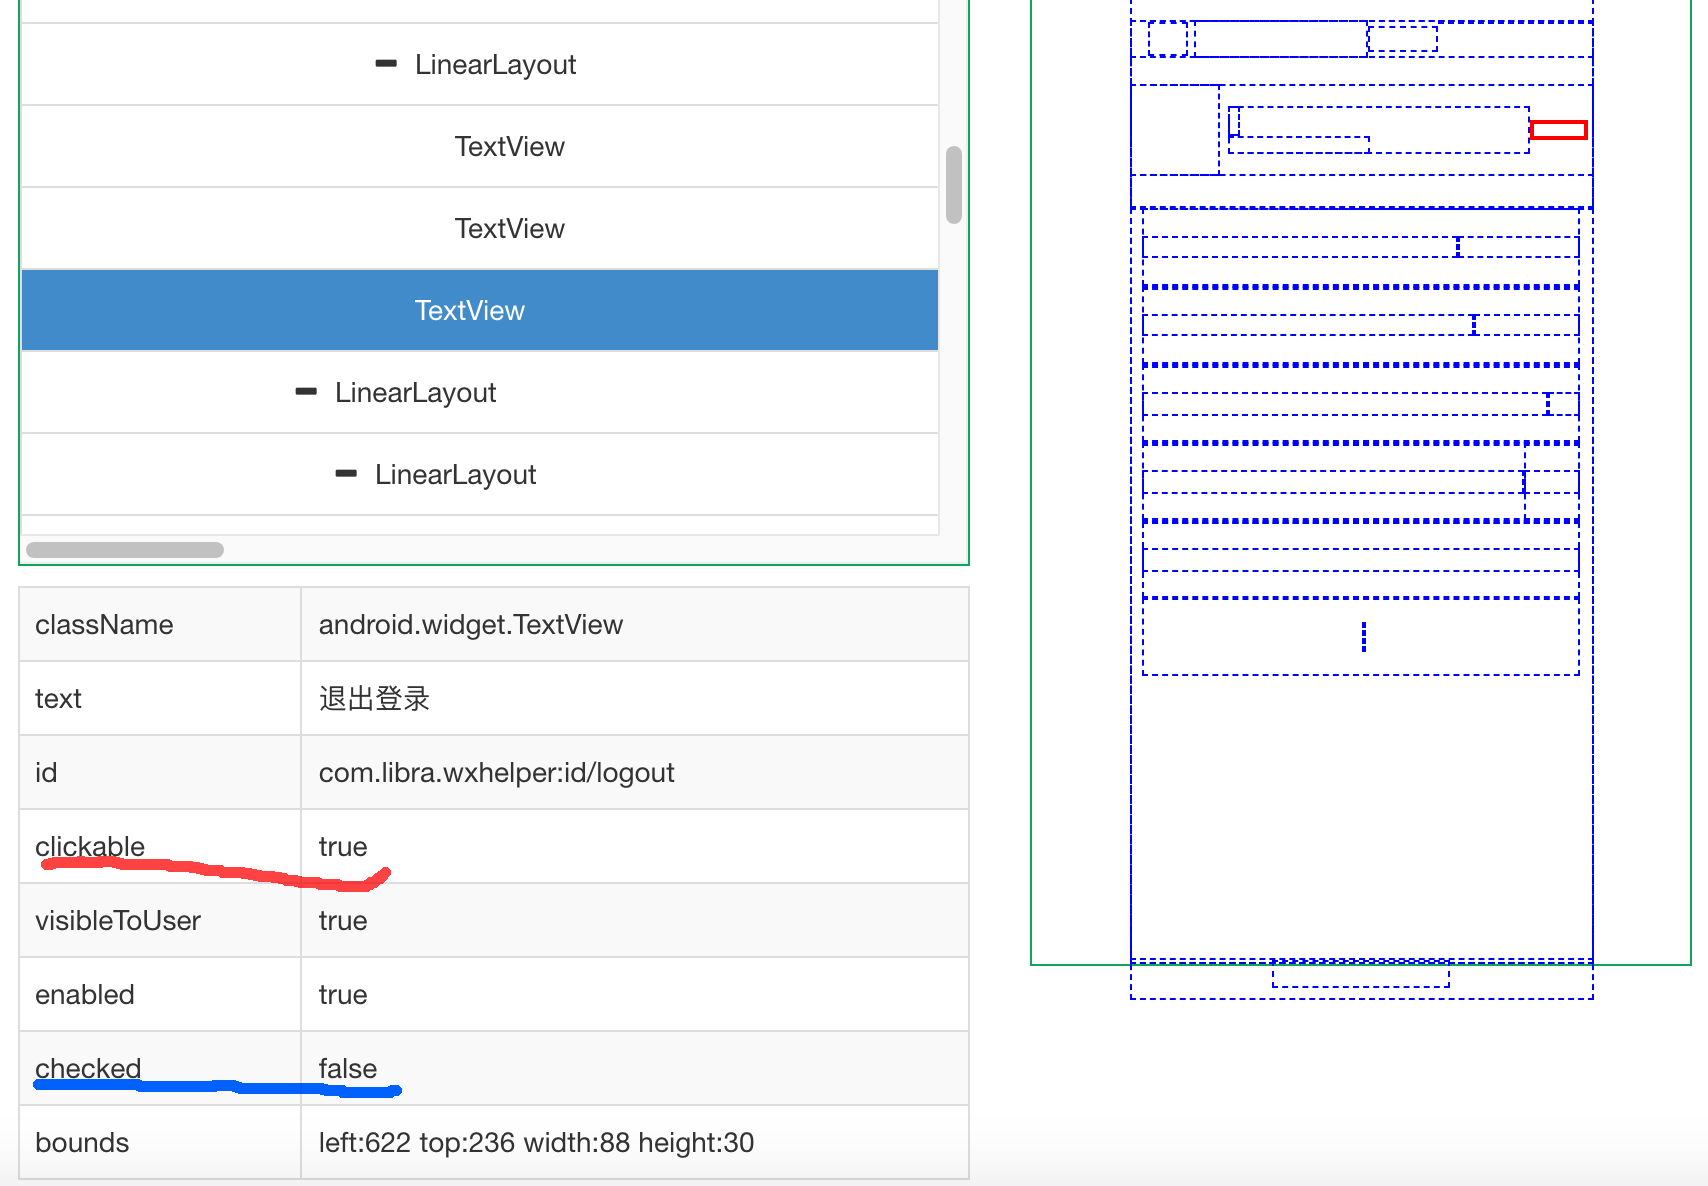Collapse the bottom-most LinearLayout node's minus icon
Image resolution: width=1708 pixels, height=1186 pixels.
click(346, 474)
